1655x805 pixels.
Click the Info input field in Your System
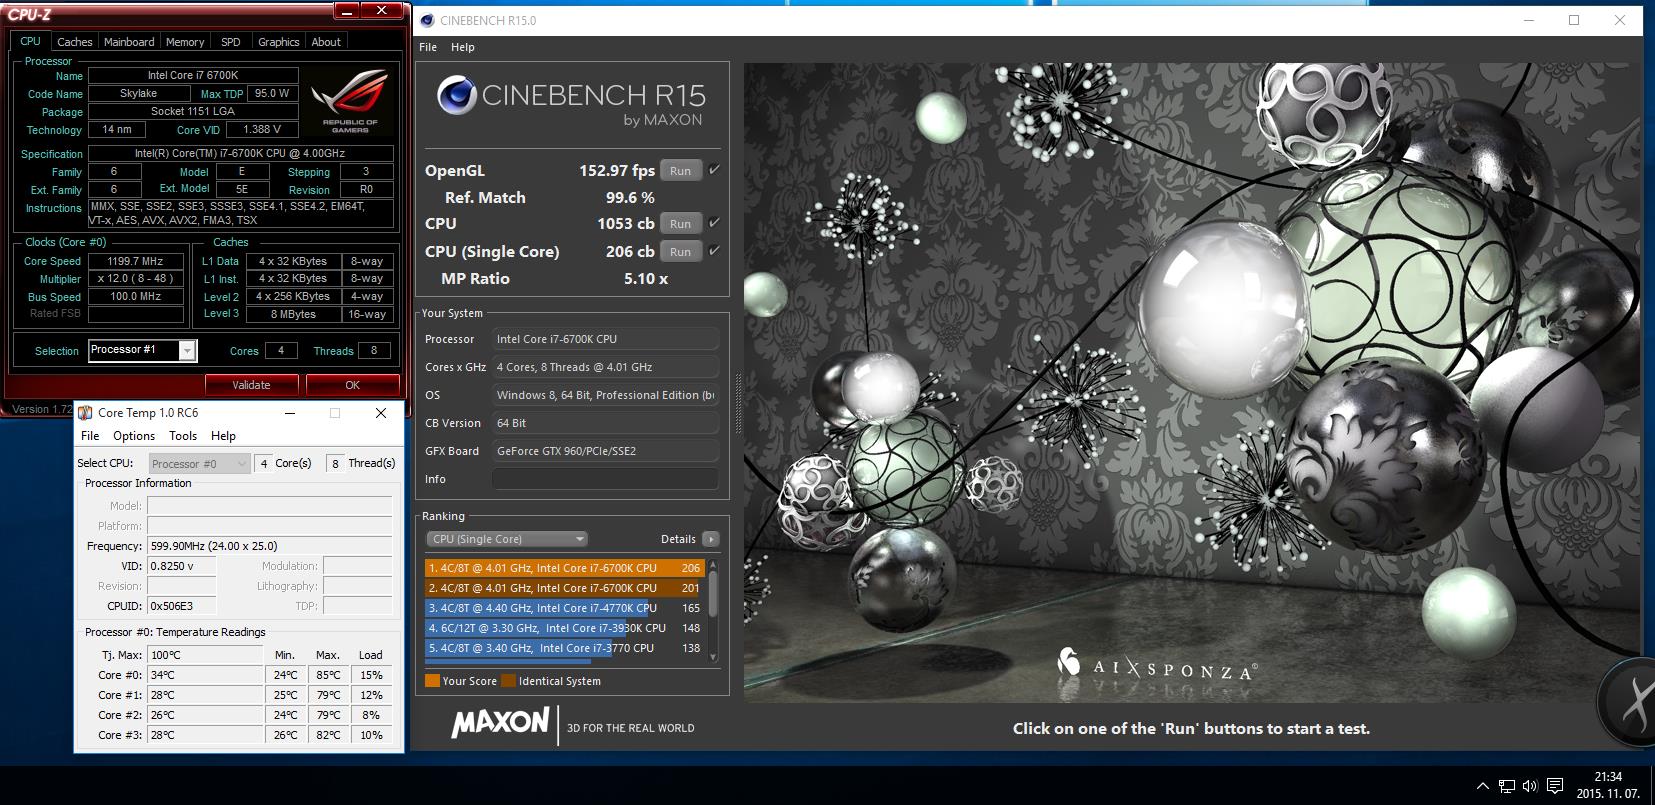(x=605, y=479)
